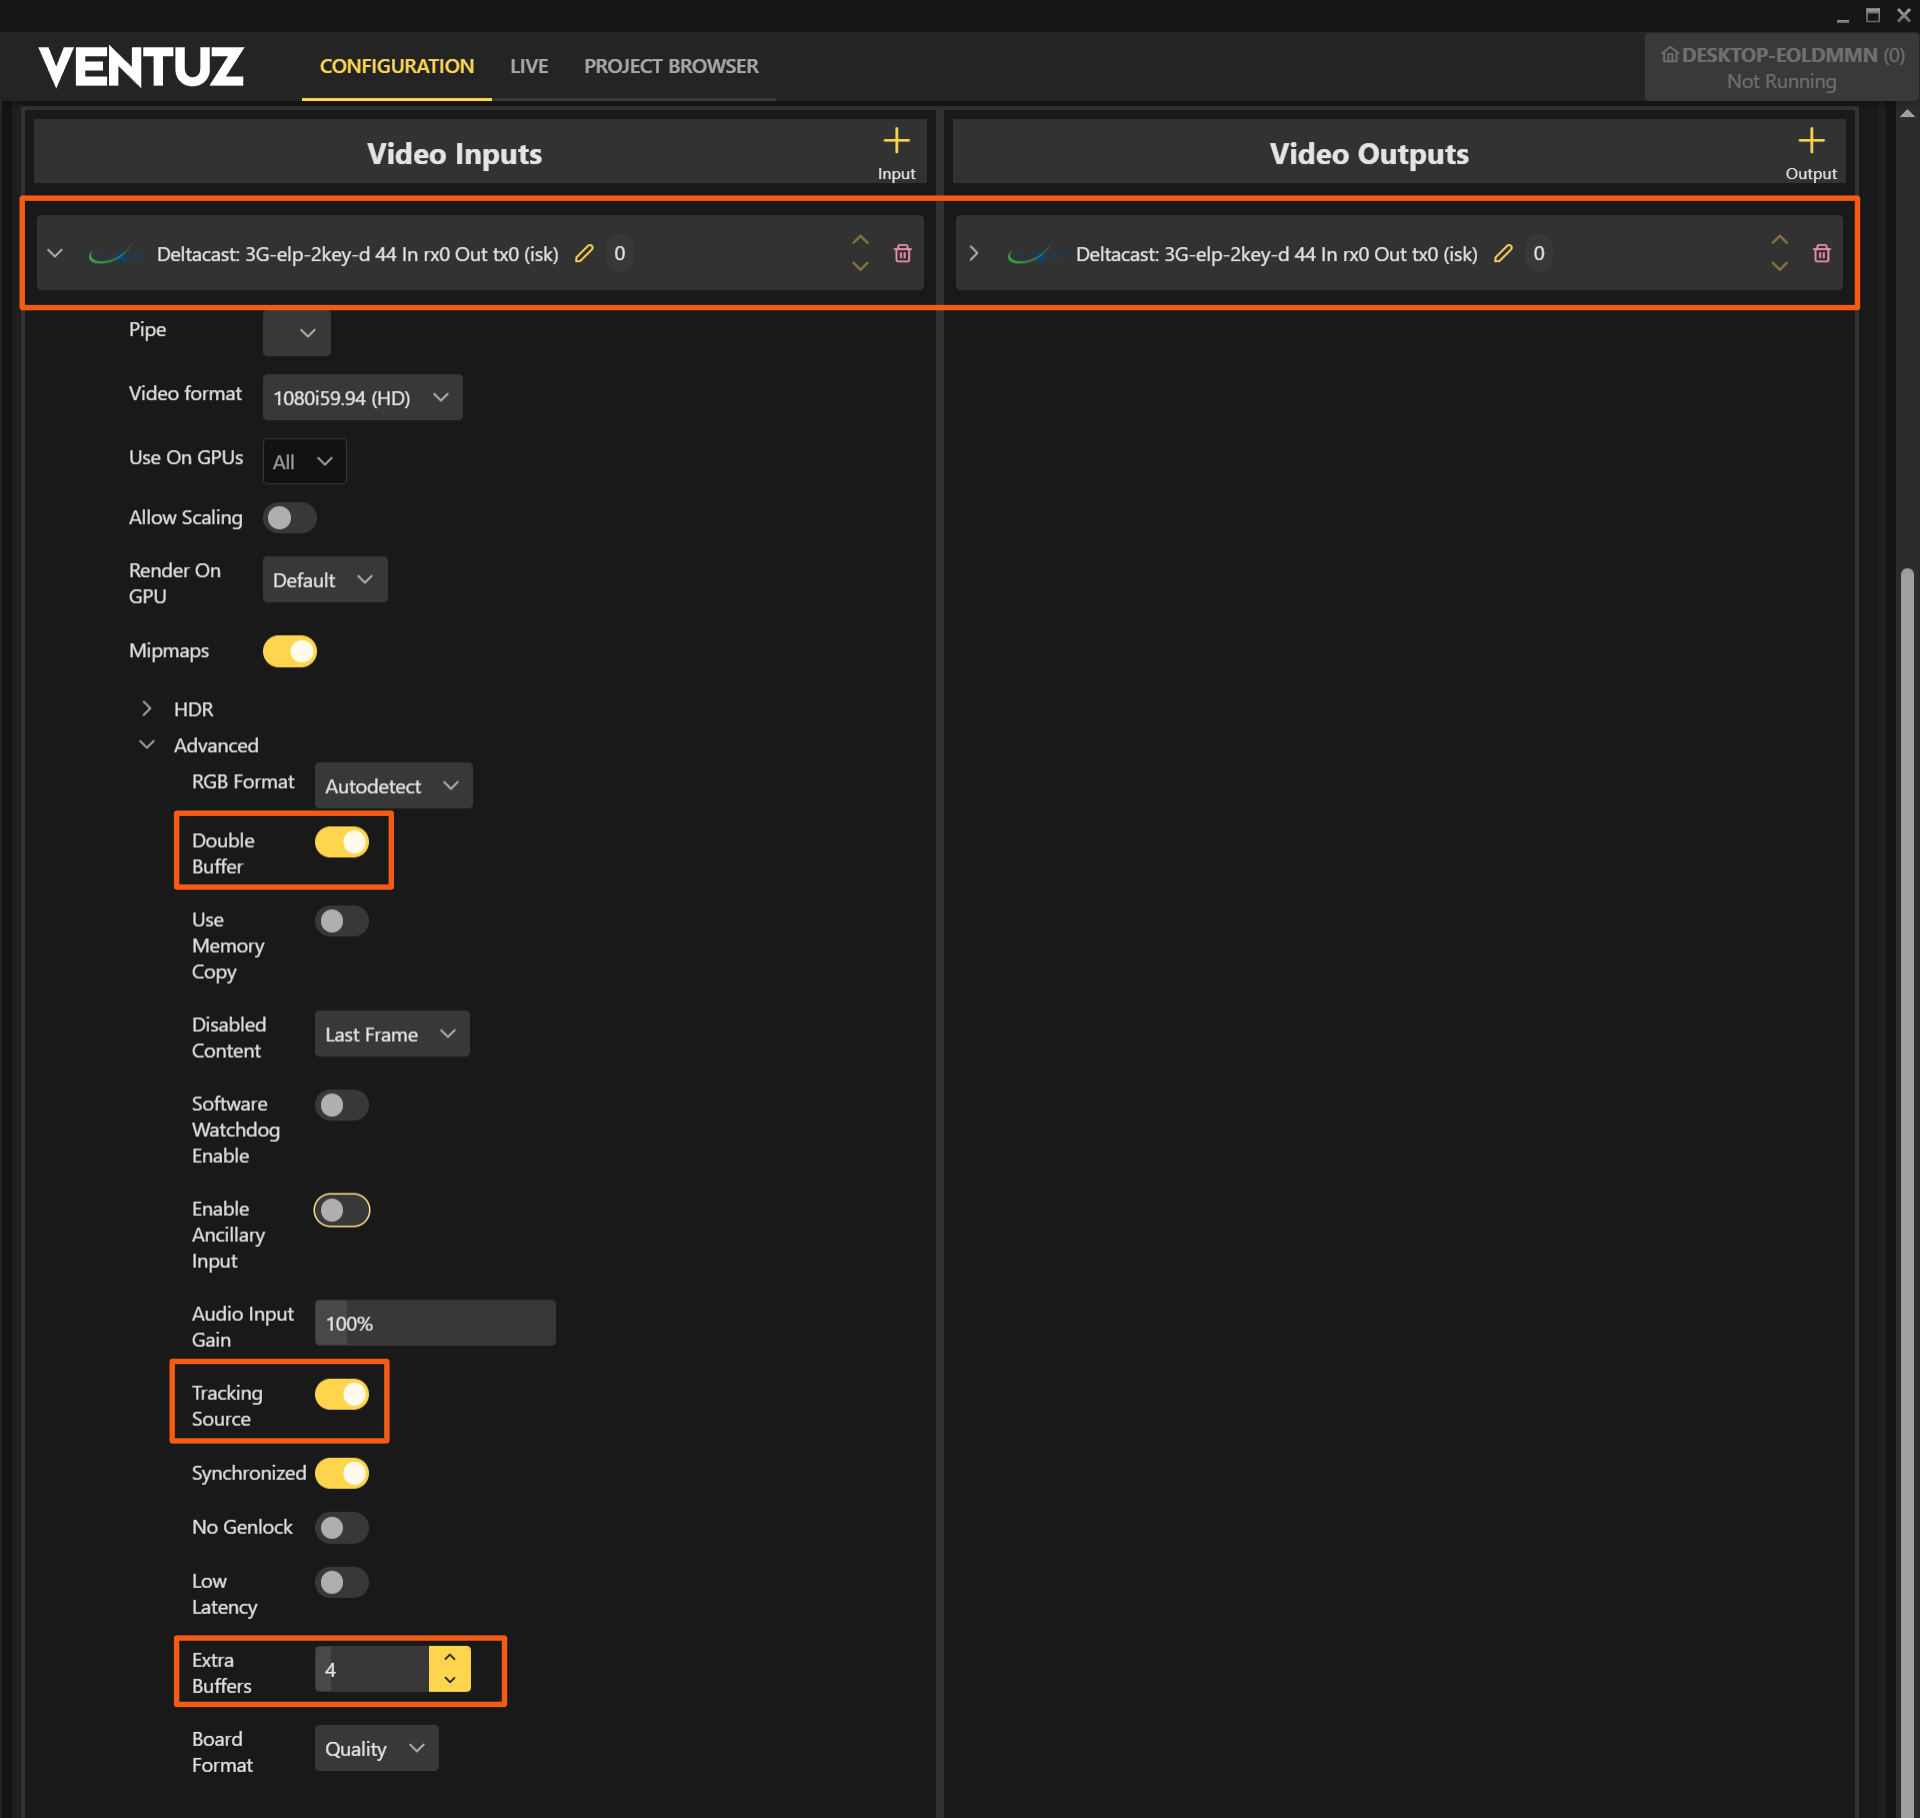Increase the Extra Buffers value by one
Viewport: 1920px width, 1818px height.
pos(450,1657)
